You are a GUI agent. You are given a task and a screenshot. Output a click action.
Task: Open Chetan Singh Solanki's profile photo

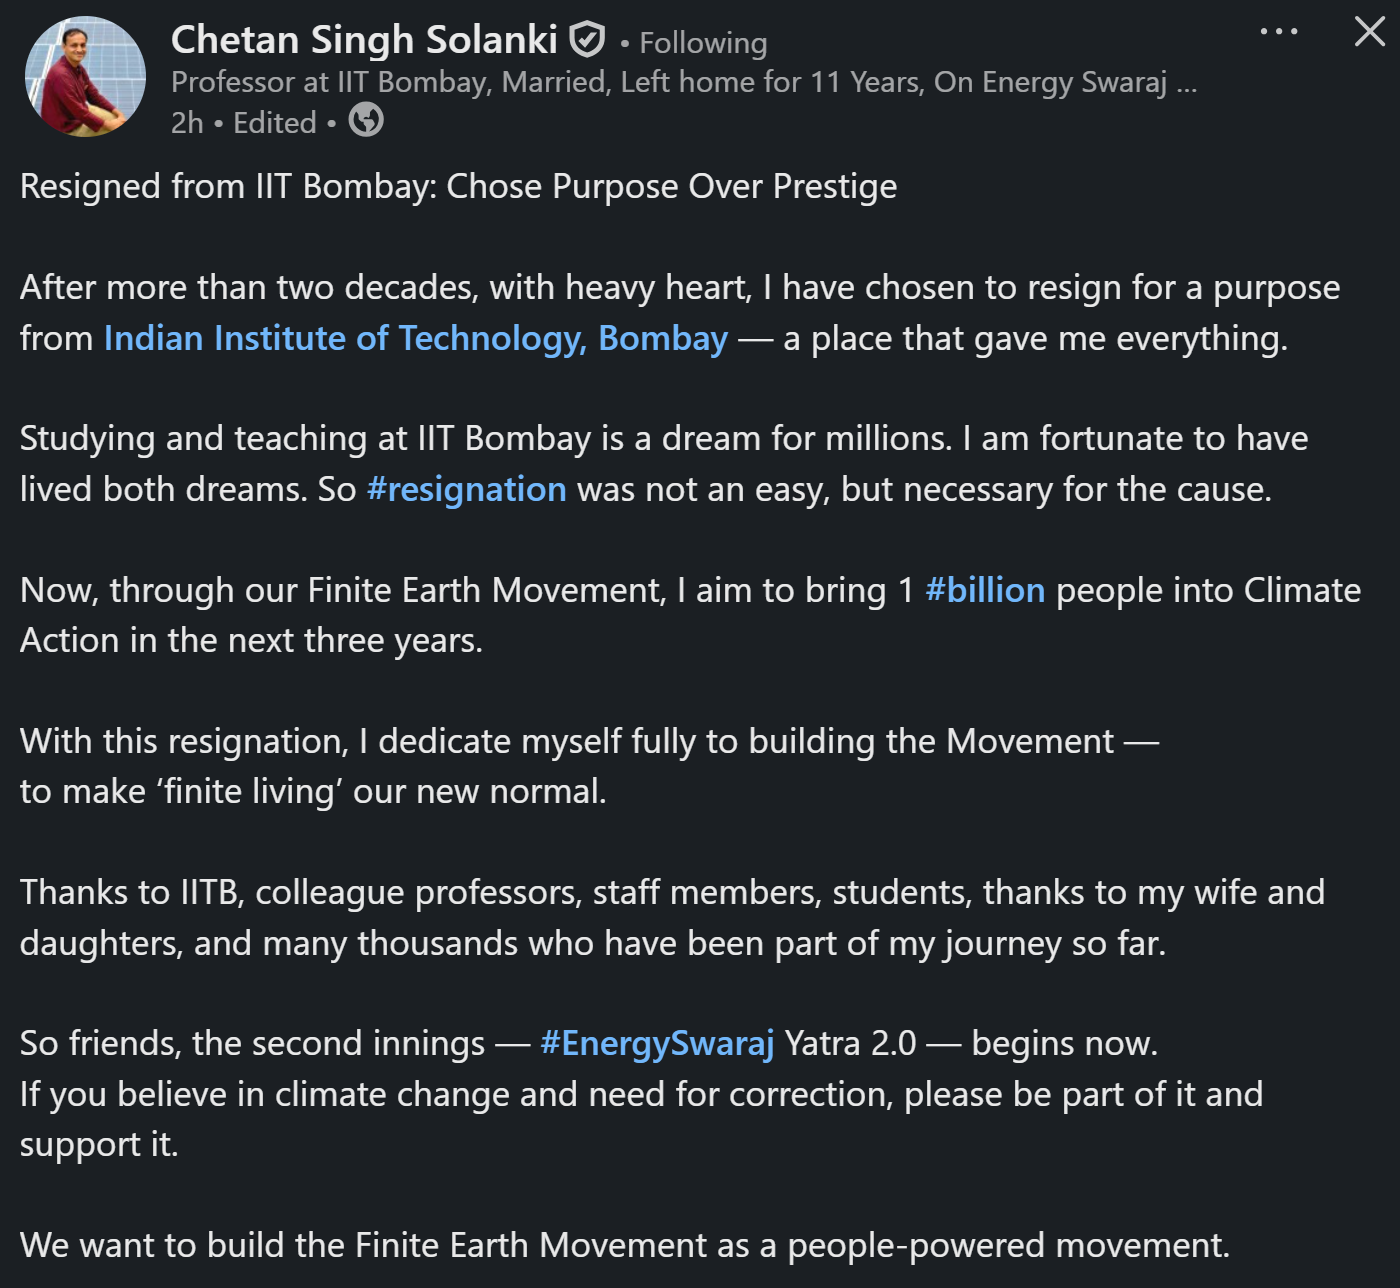pos(85,77)
